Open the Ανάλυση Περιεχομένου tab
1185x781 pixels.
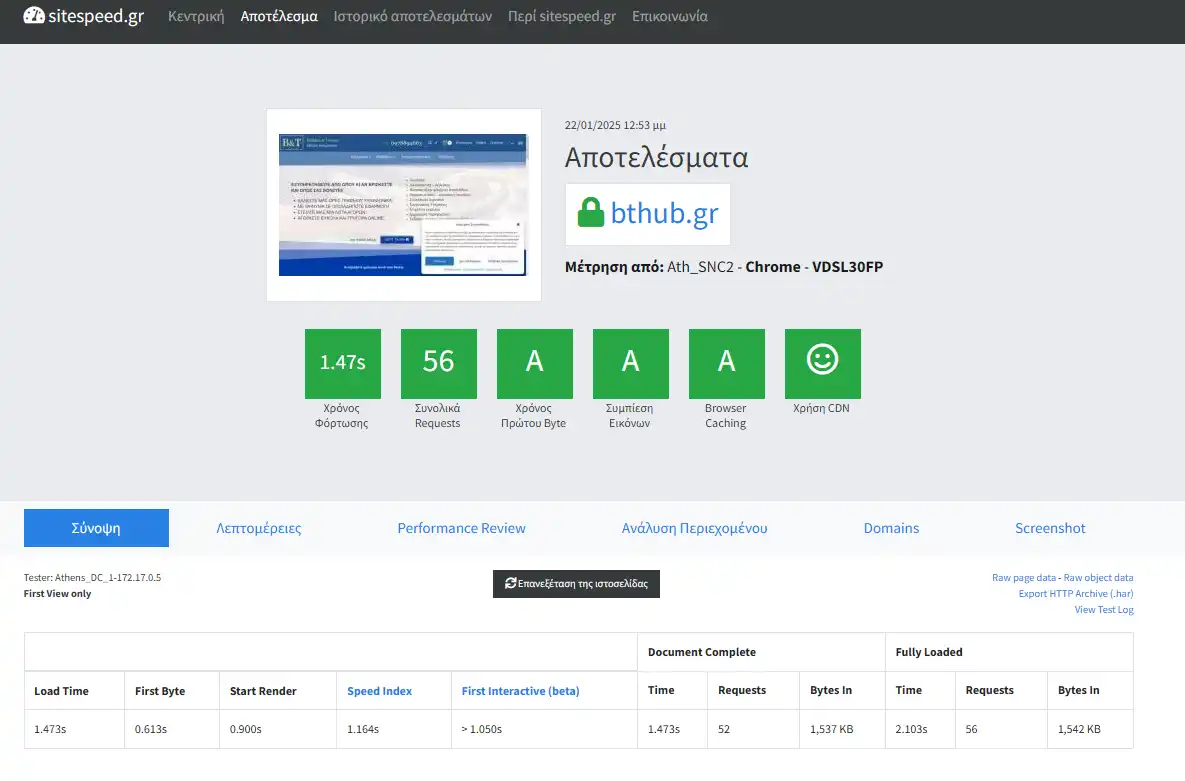(x=694, y=528)
